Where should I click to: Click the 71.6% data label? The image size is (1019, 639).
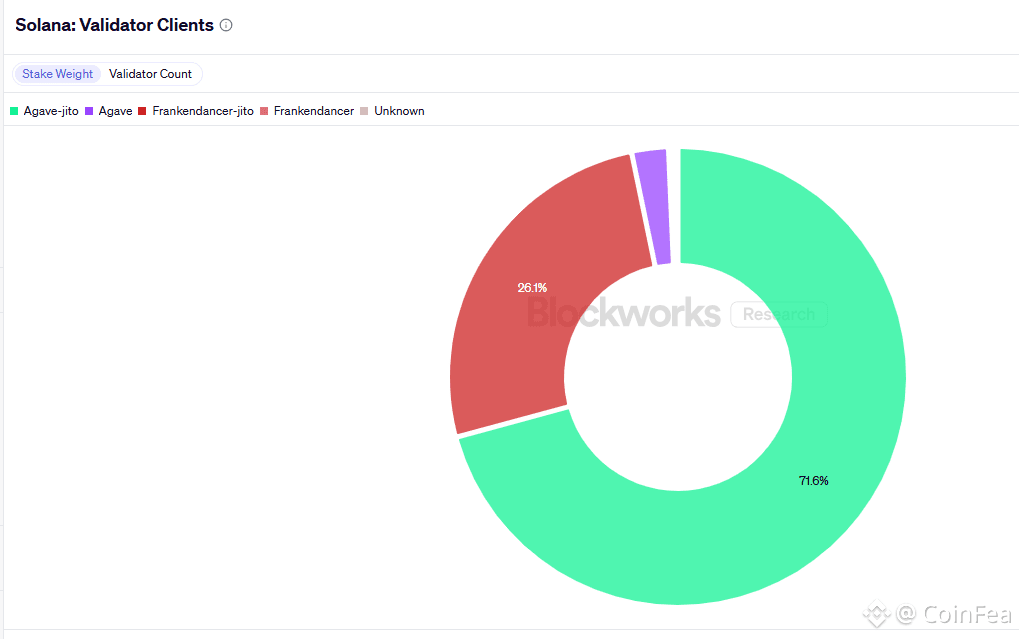(x=814, y=481)
